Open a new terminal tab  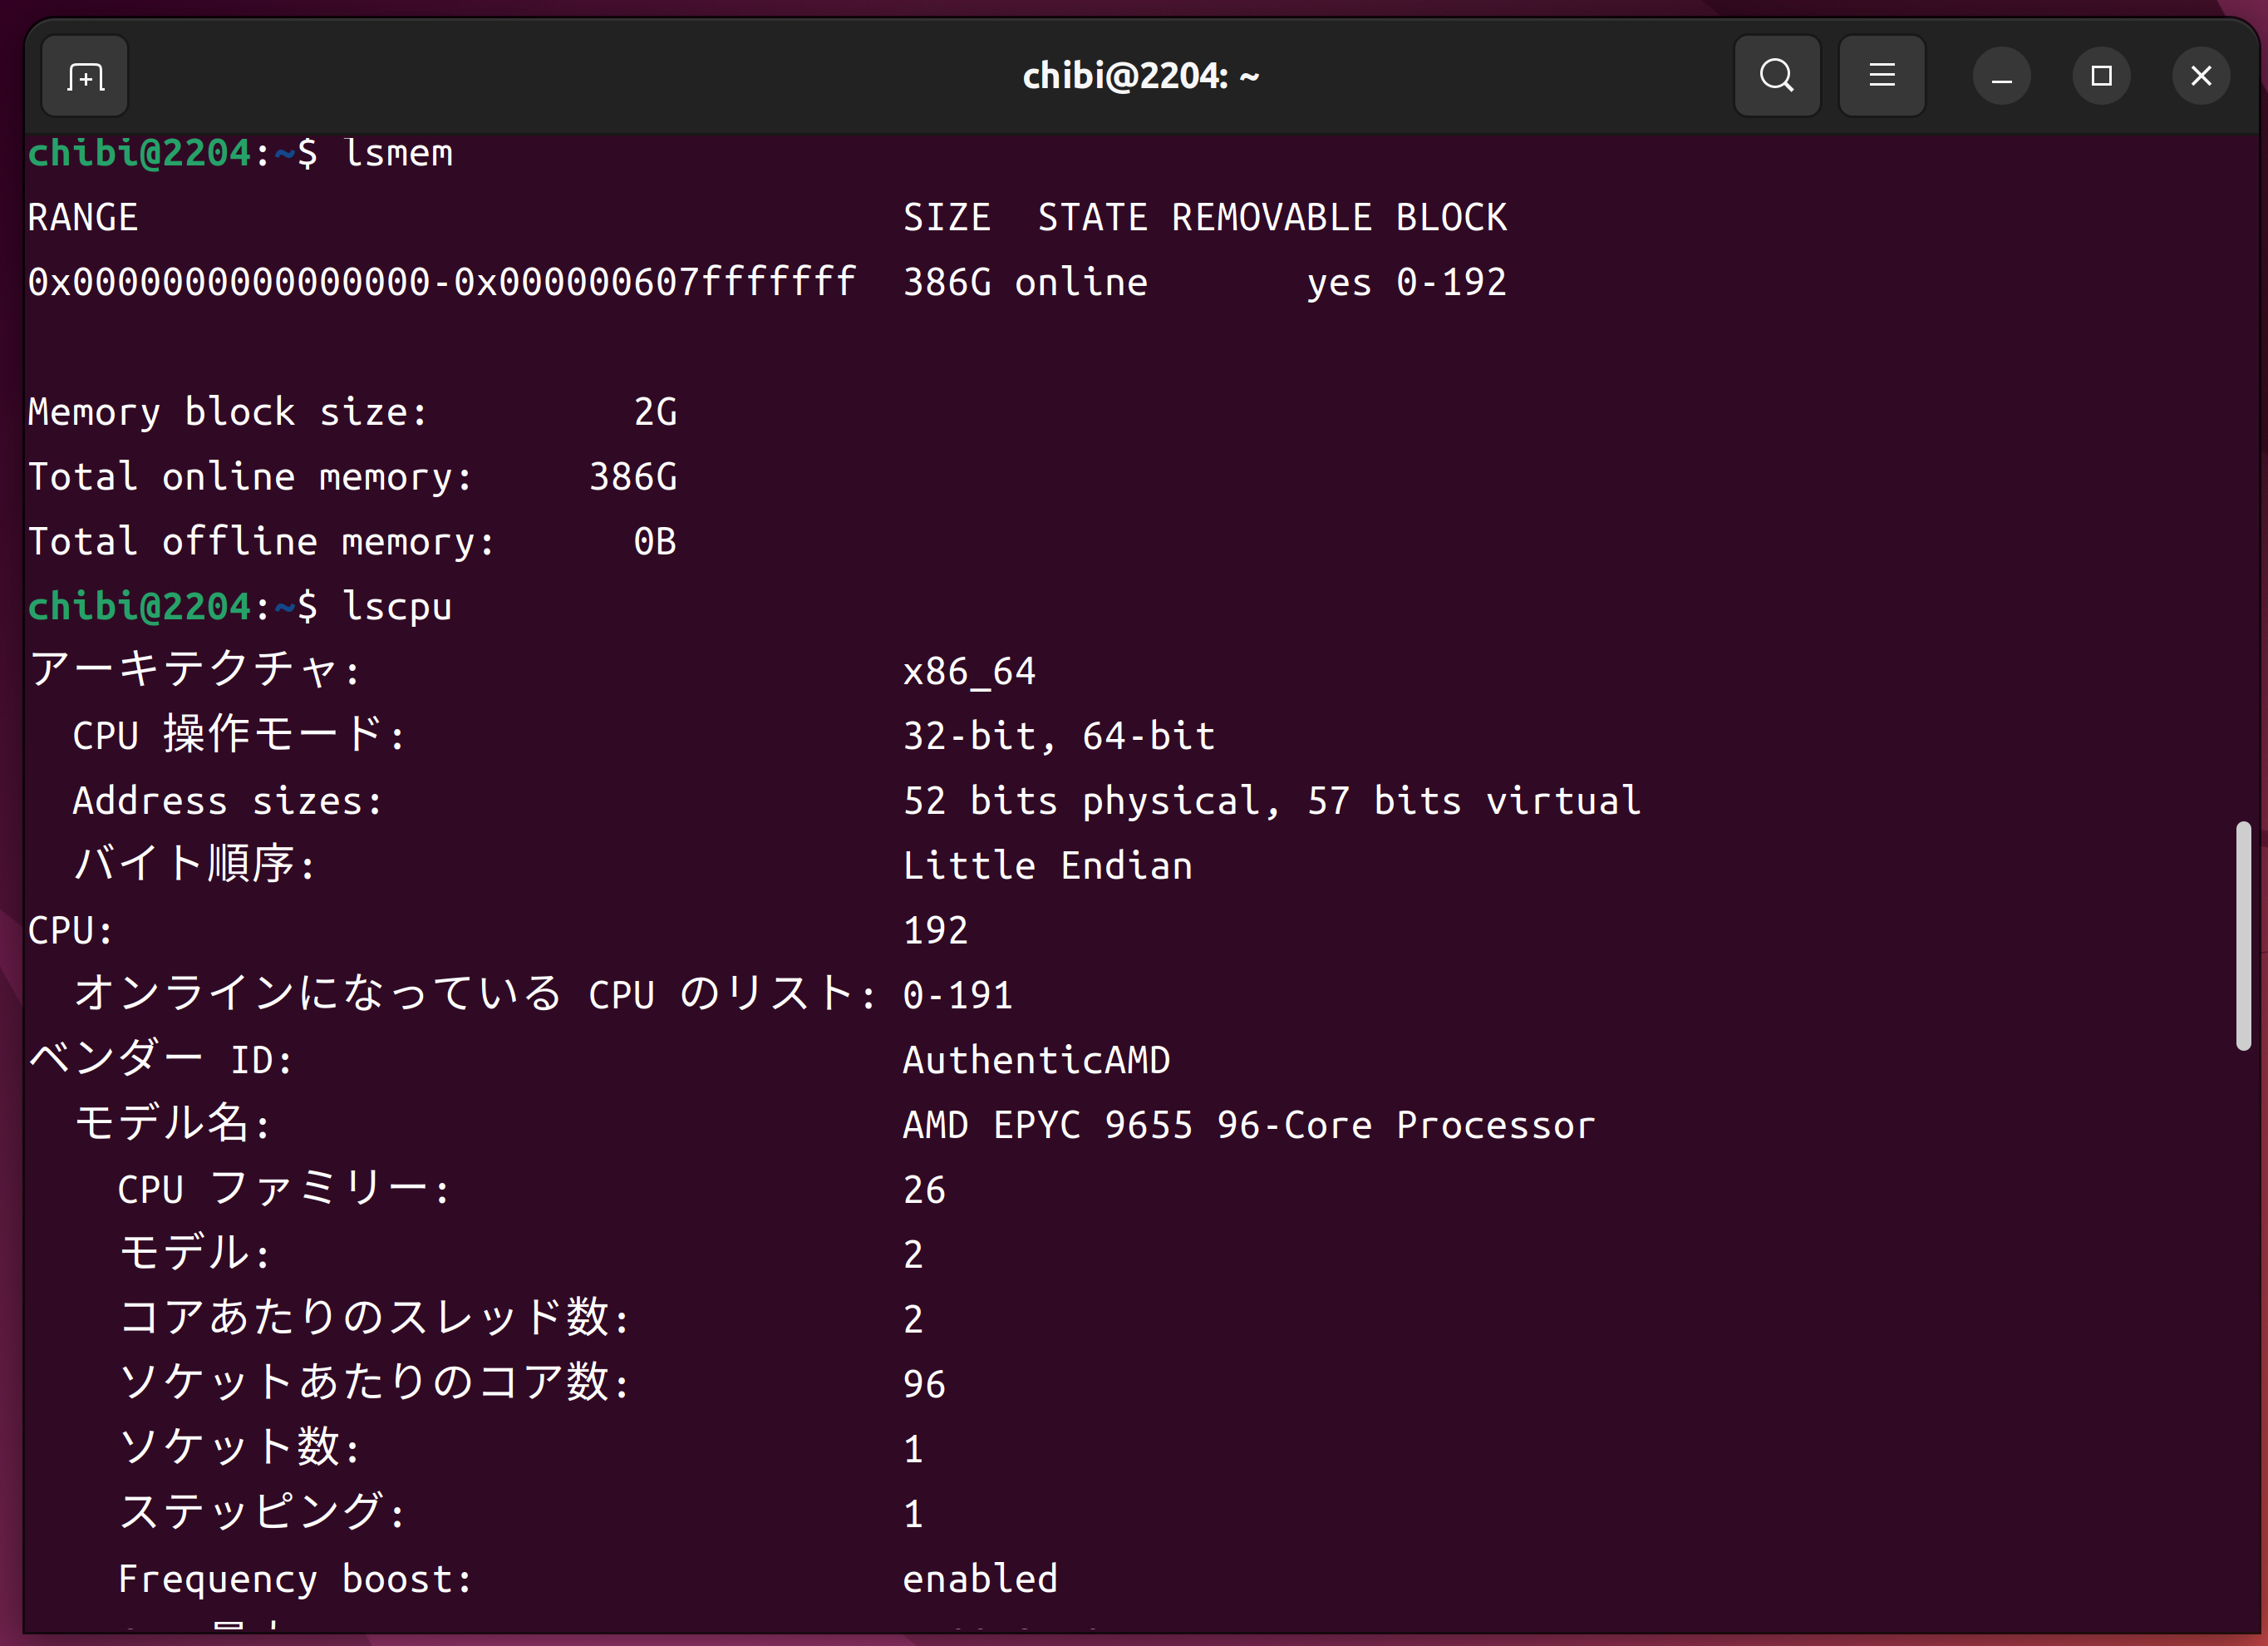point(85,76)
